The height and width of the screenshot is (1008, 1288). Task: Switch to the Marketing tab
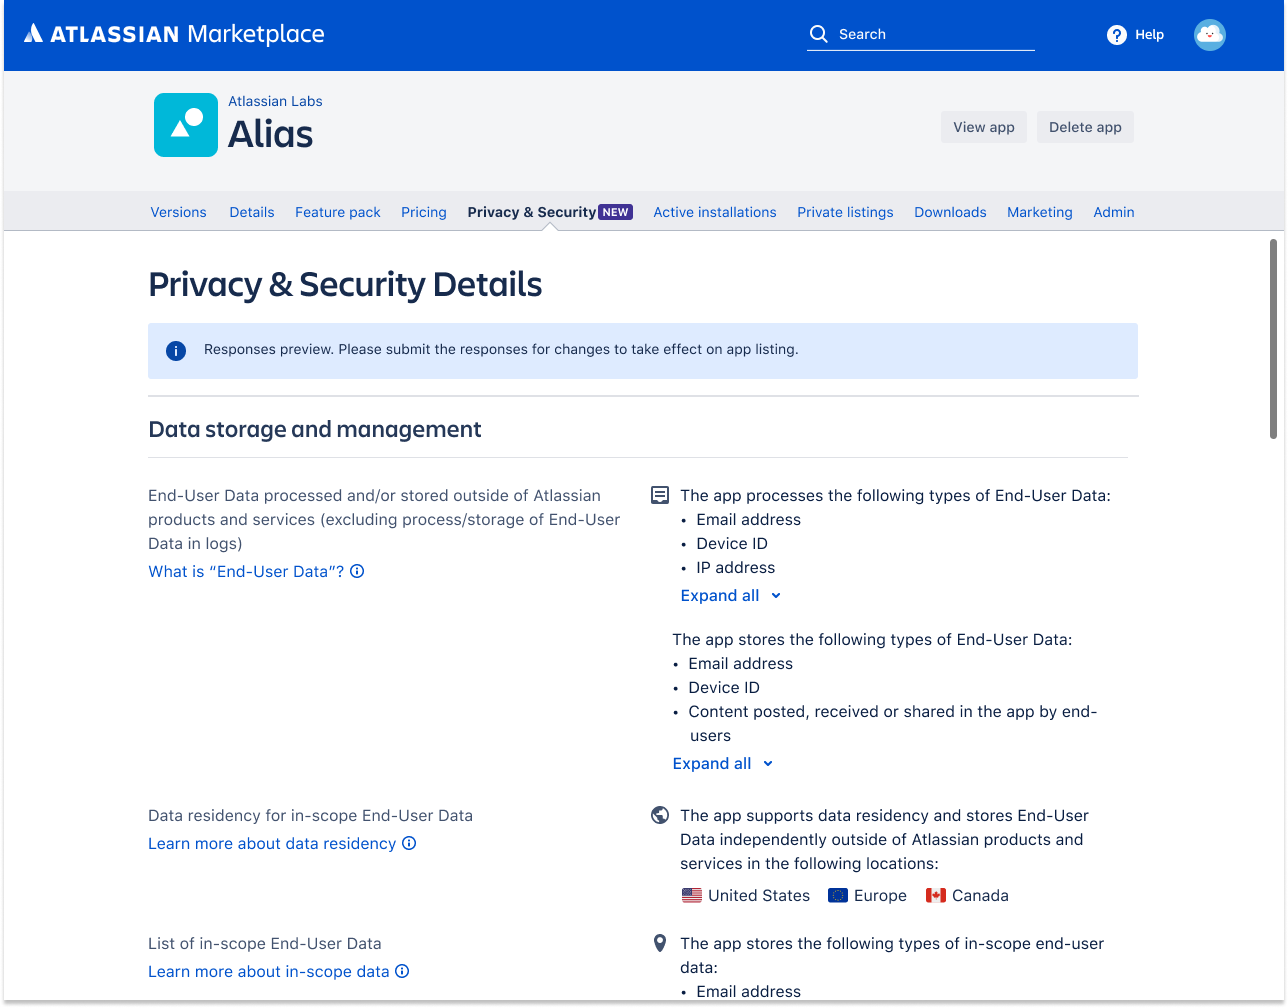coord(1040,212)
